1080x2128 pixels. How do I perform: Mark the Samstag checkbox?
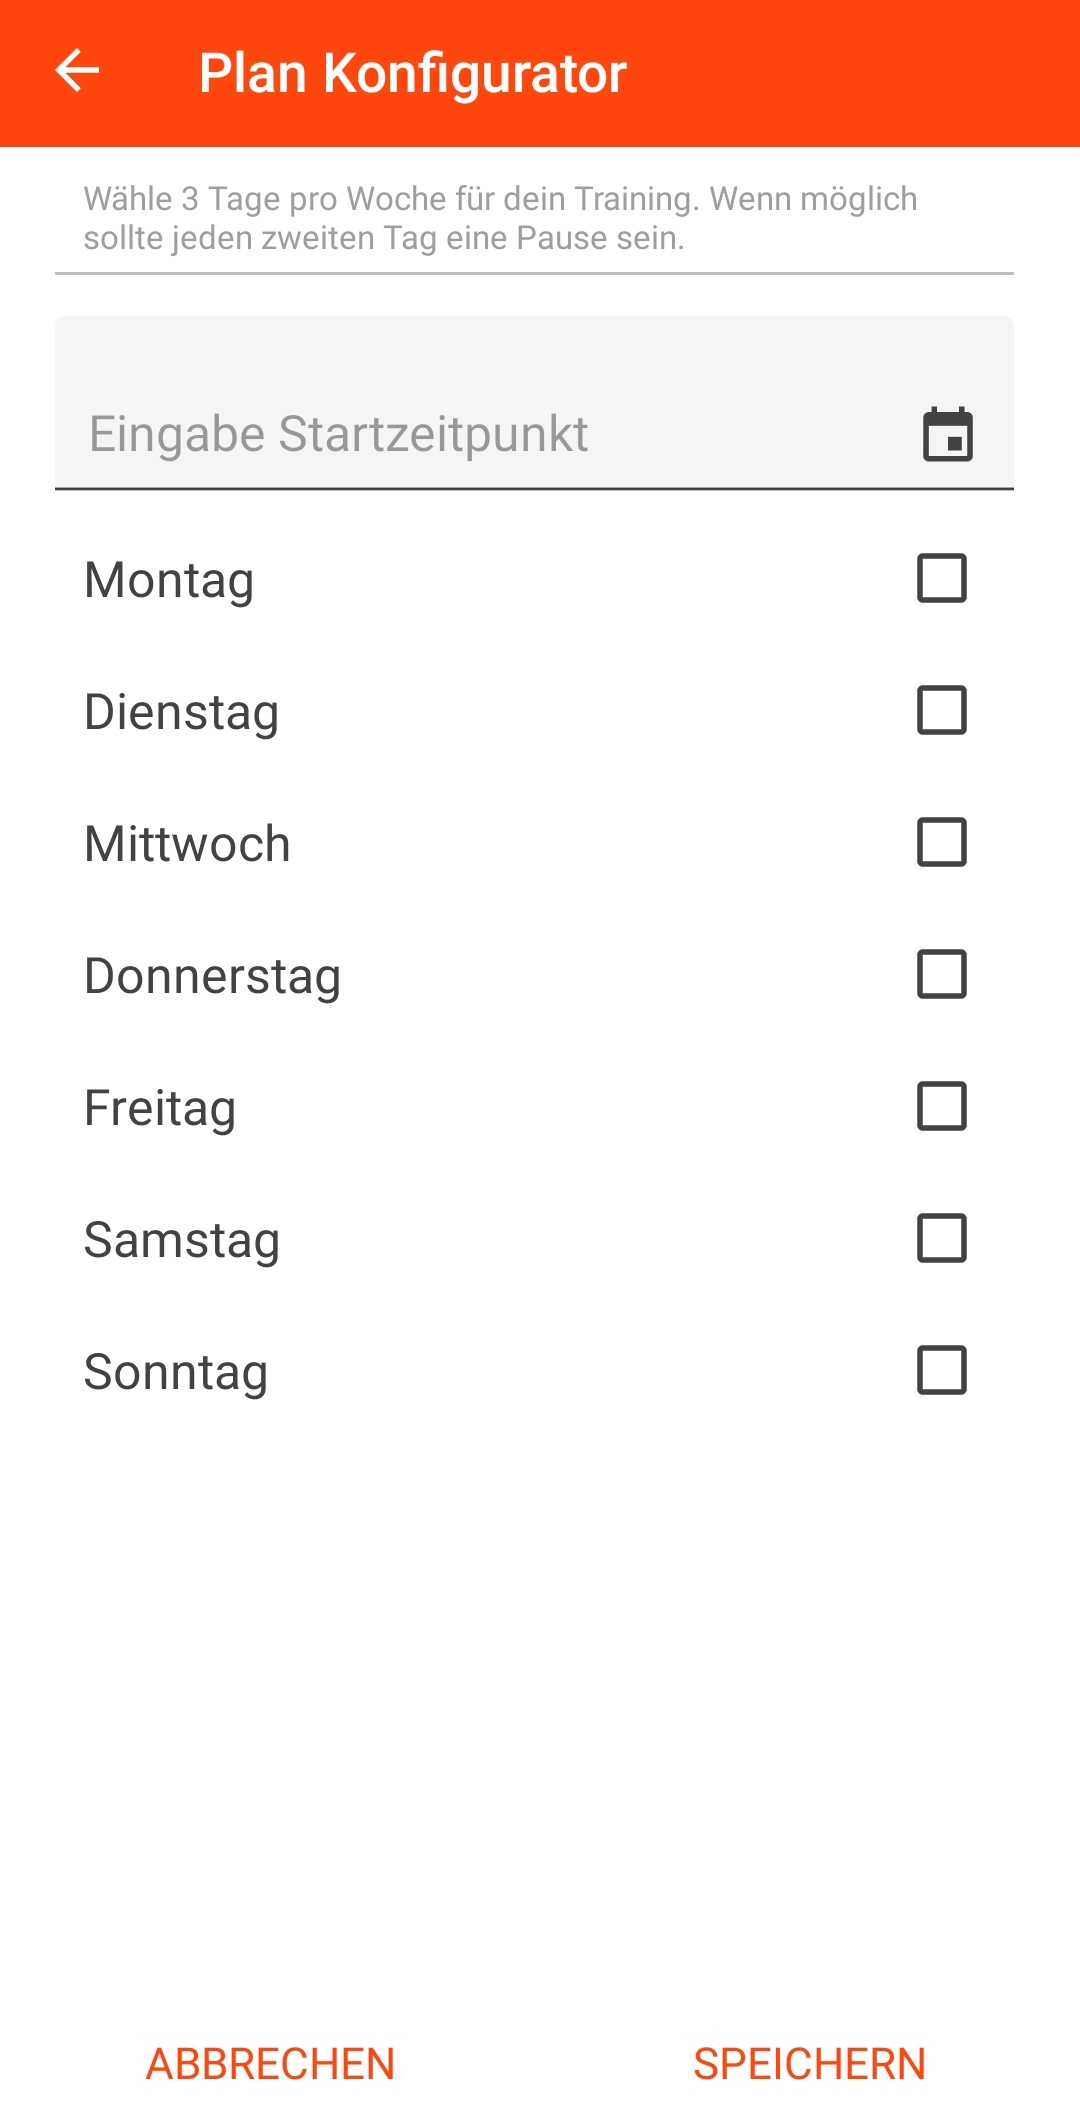tap(941, 1238)
